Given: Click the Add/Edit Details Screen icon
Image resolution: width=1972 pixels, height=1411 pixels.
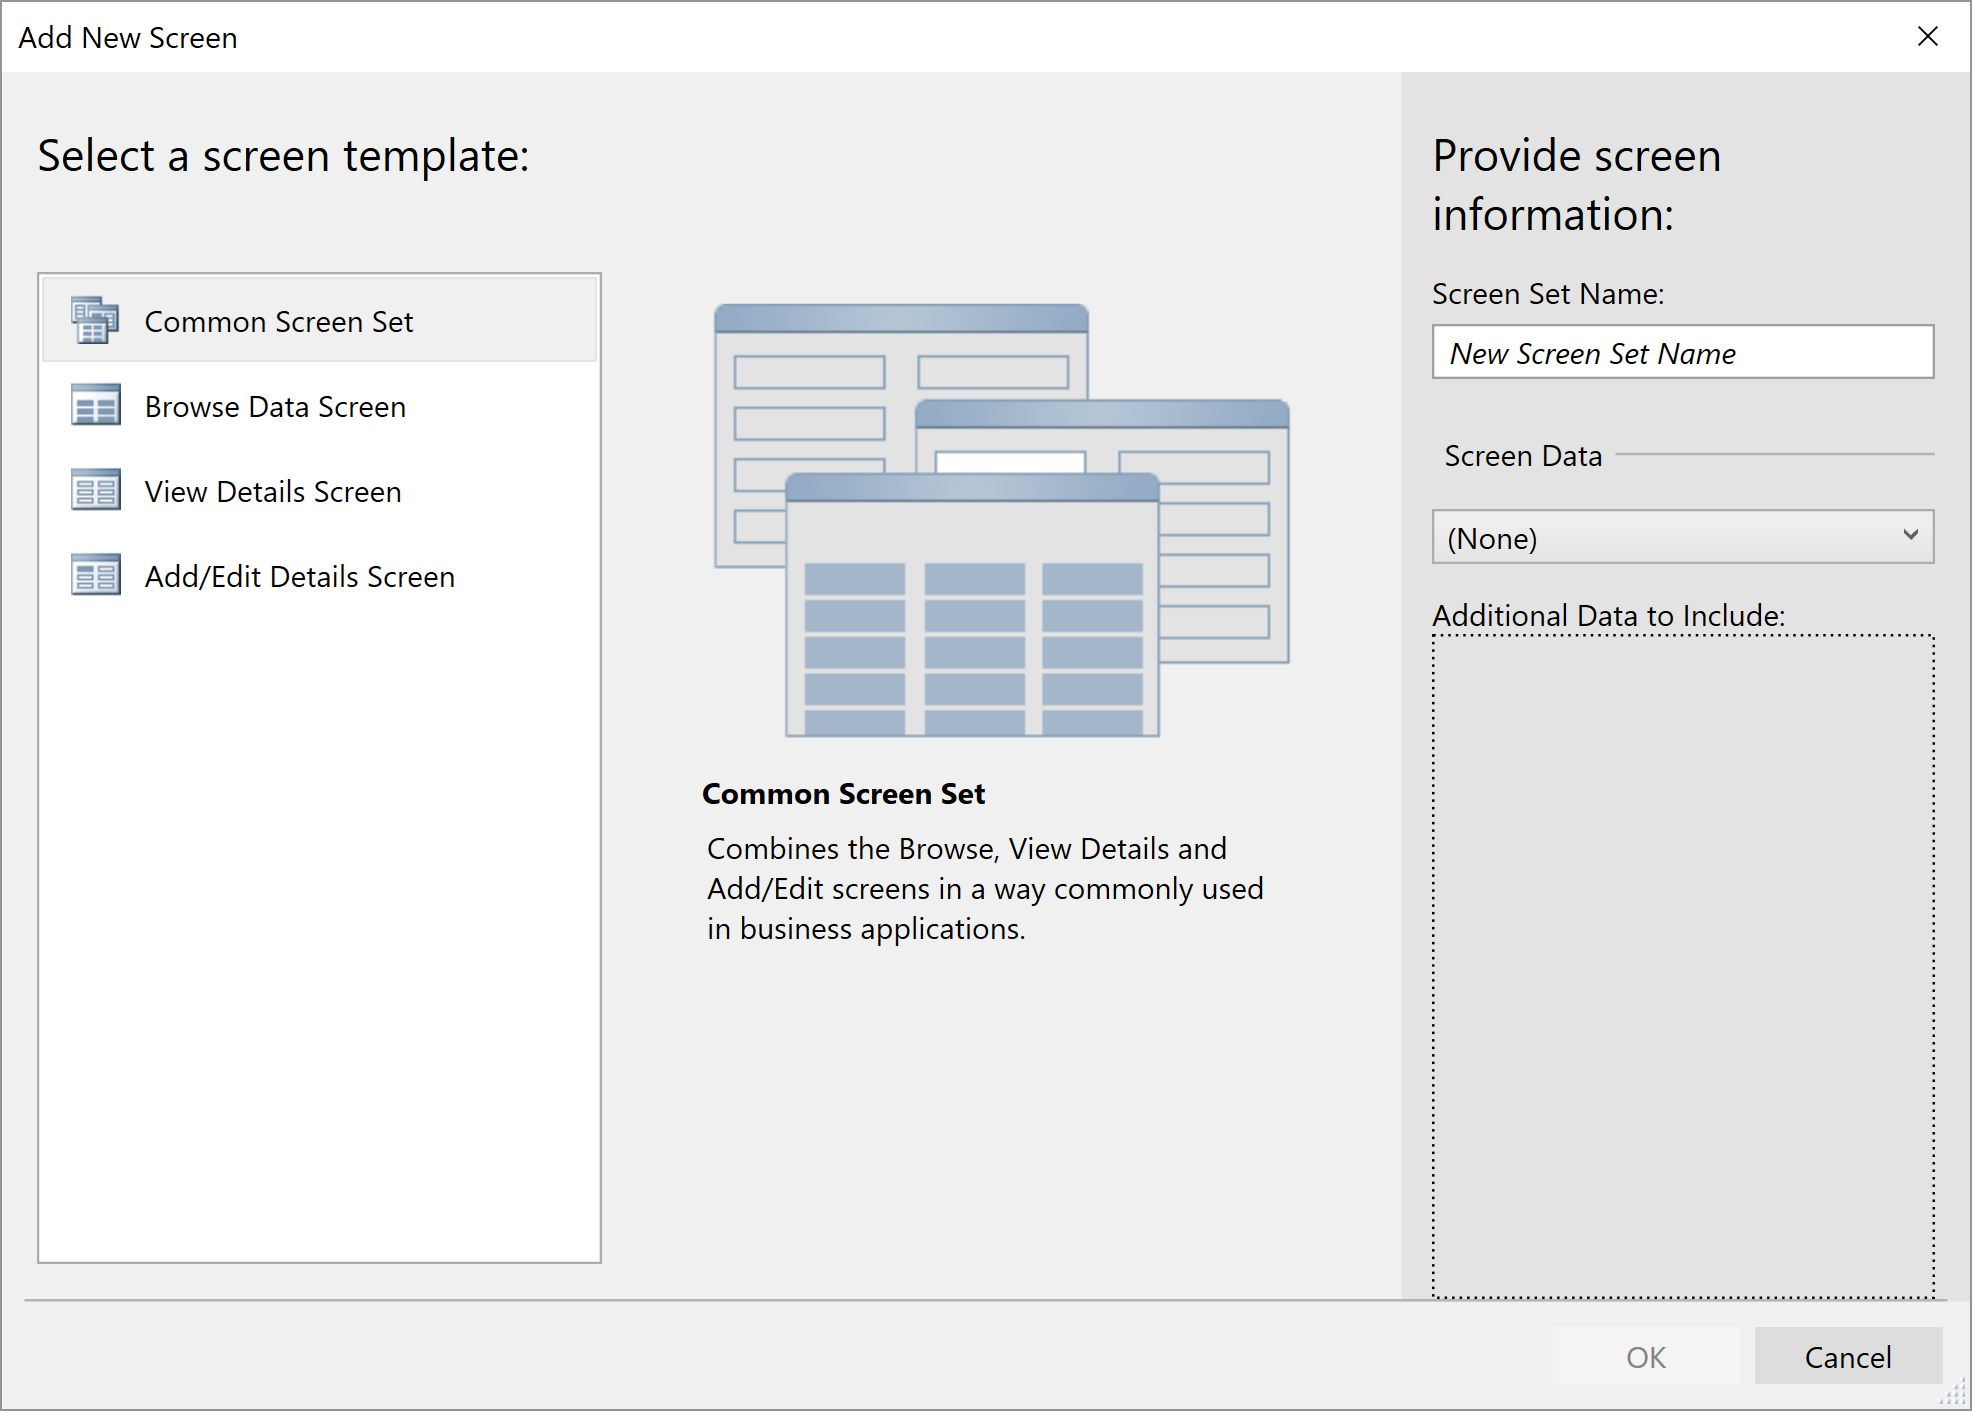Looking at the screenshot, I should click(x=95, y=576).
